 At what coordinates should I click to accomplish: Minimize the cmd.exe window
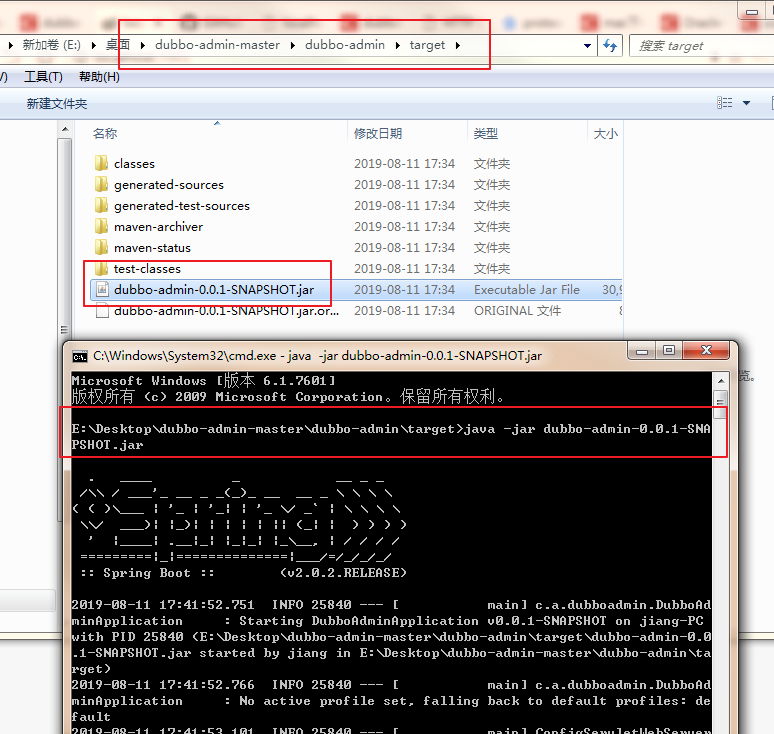click(642, 351)
